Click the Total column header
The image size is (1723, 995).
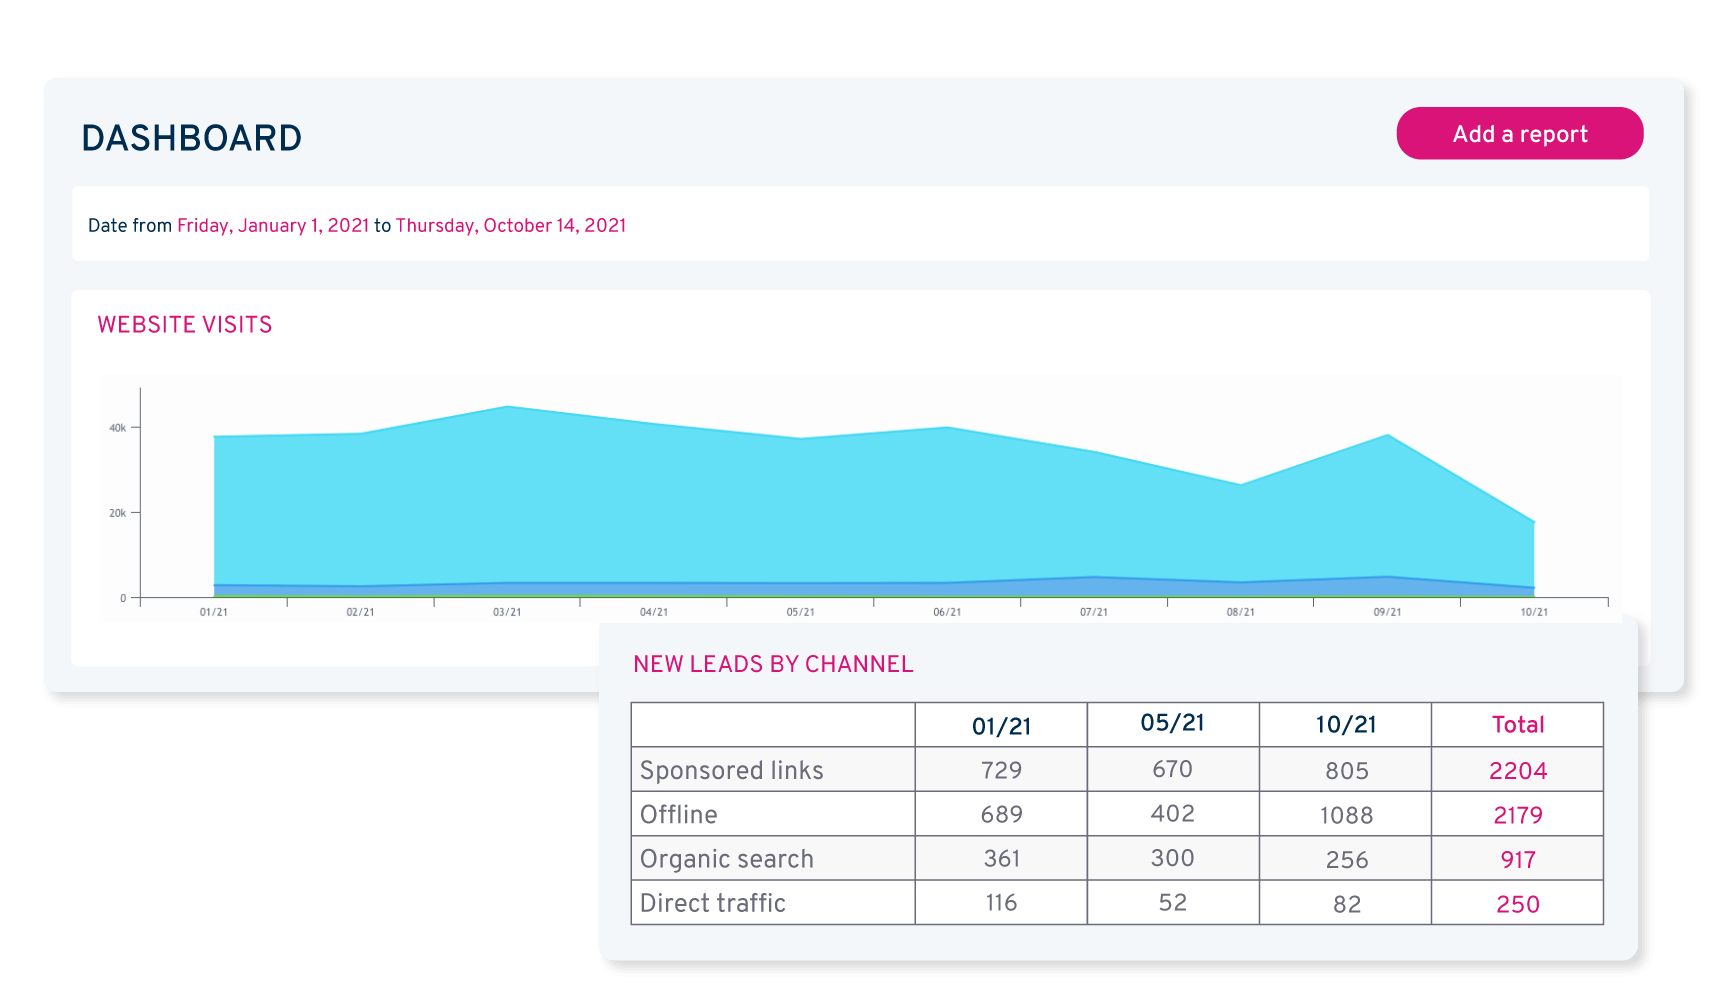pyautogui.click(x=1518, y=725)
